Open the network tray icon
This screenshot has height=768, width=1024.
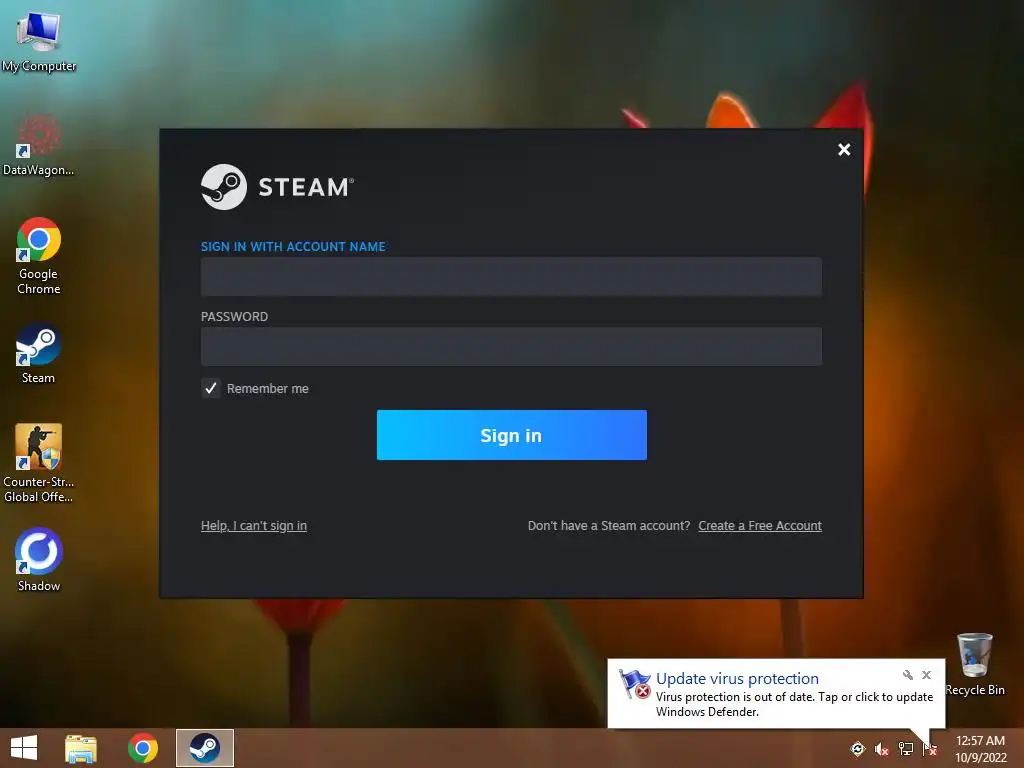pos(906,750)
